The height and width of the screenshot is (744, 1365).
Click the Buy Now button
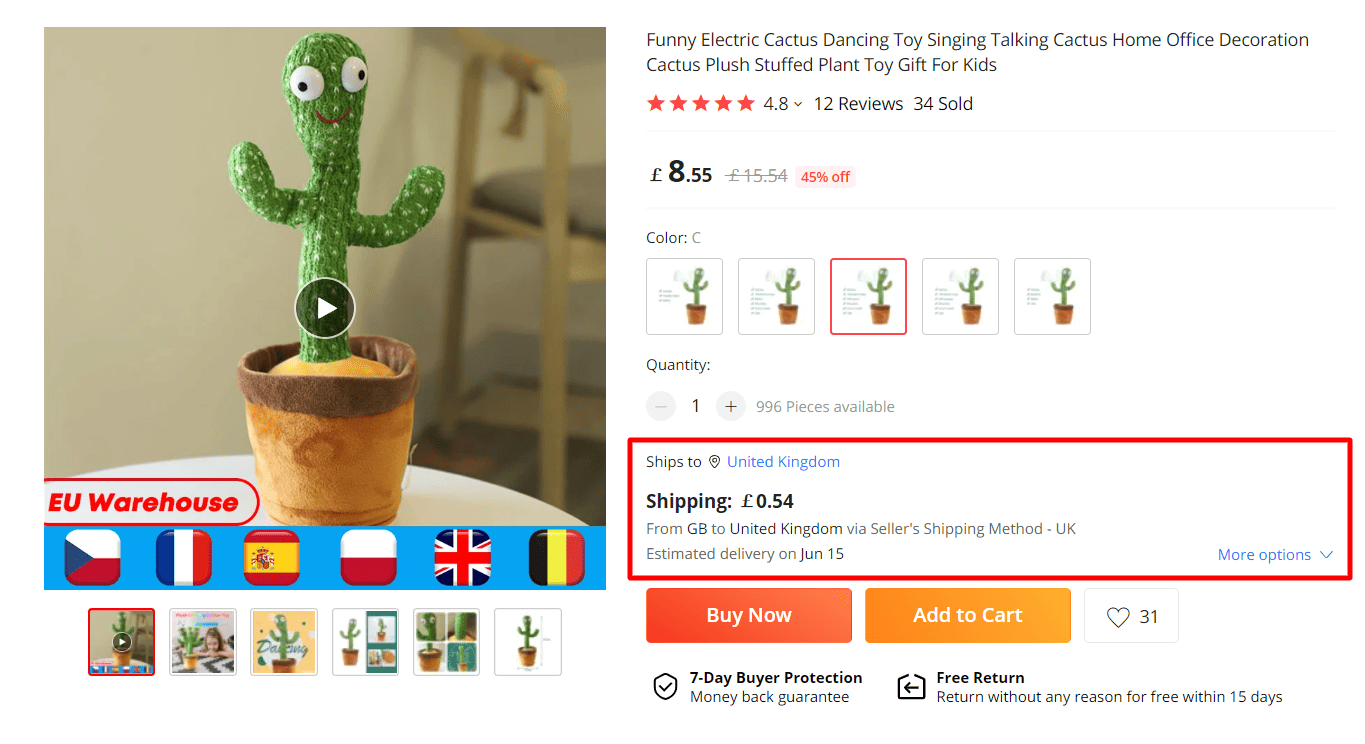[748, 615]
